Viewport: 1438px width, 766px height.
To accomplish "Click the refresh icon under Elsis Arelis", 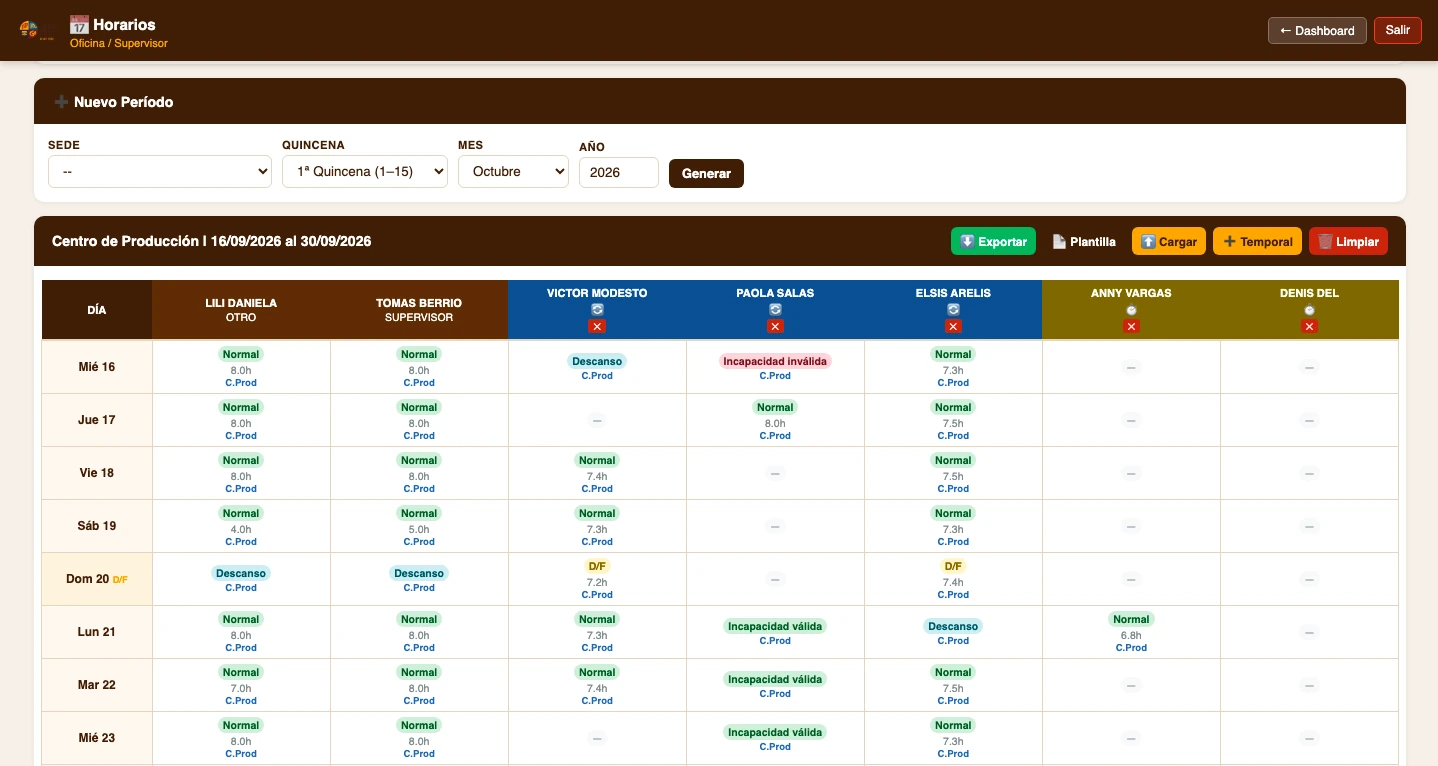I will [x=953, y=310].
